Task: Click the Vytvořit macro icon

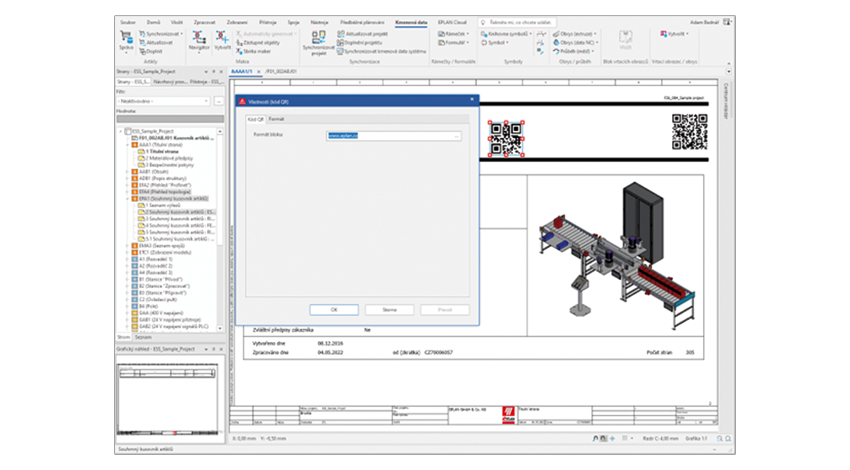Action: coord(222,42)
